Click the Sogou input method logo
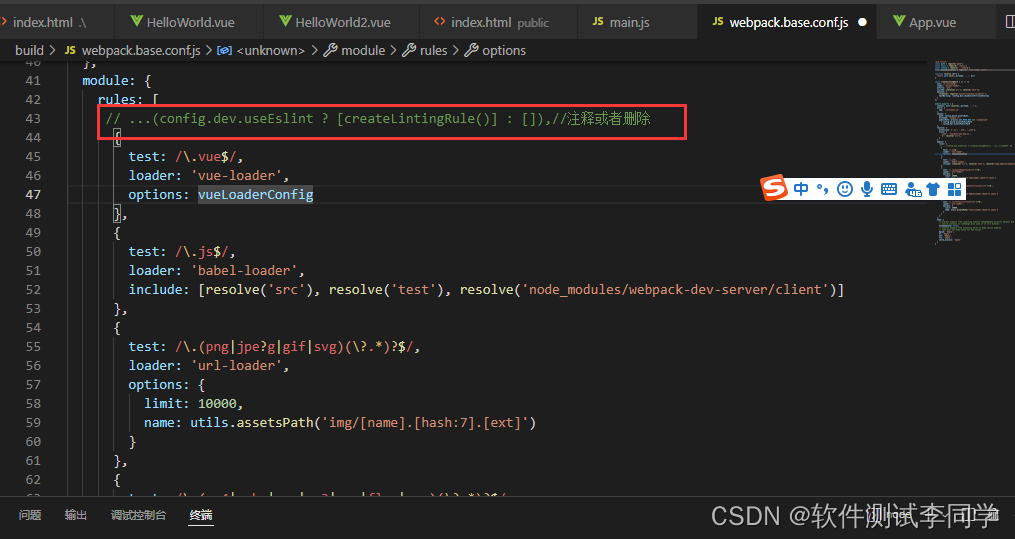1015x539 pixels. [x=774, y=188]
